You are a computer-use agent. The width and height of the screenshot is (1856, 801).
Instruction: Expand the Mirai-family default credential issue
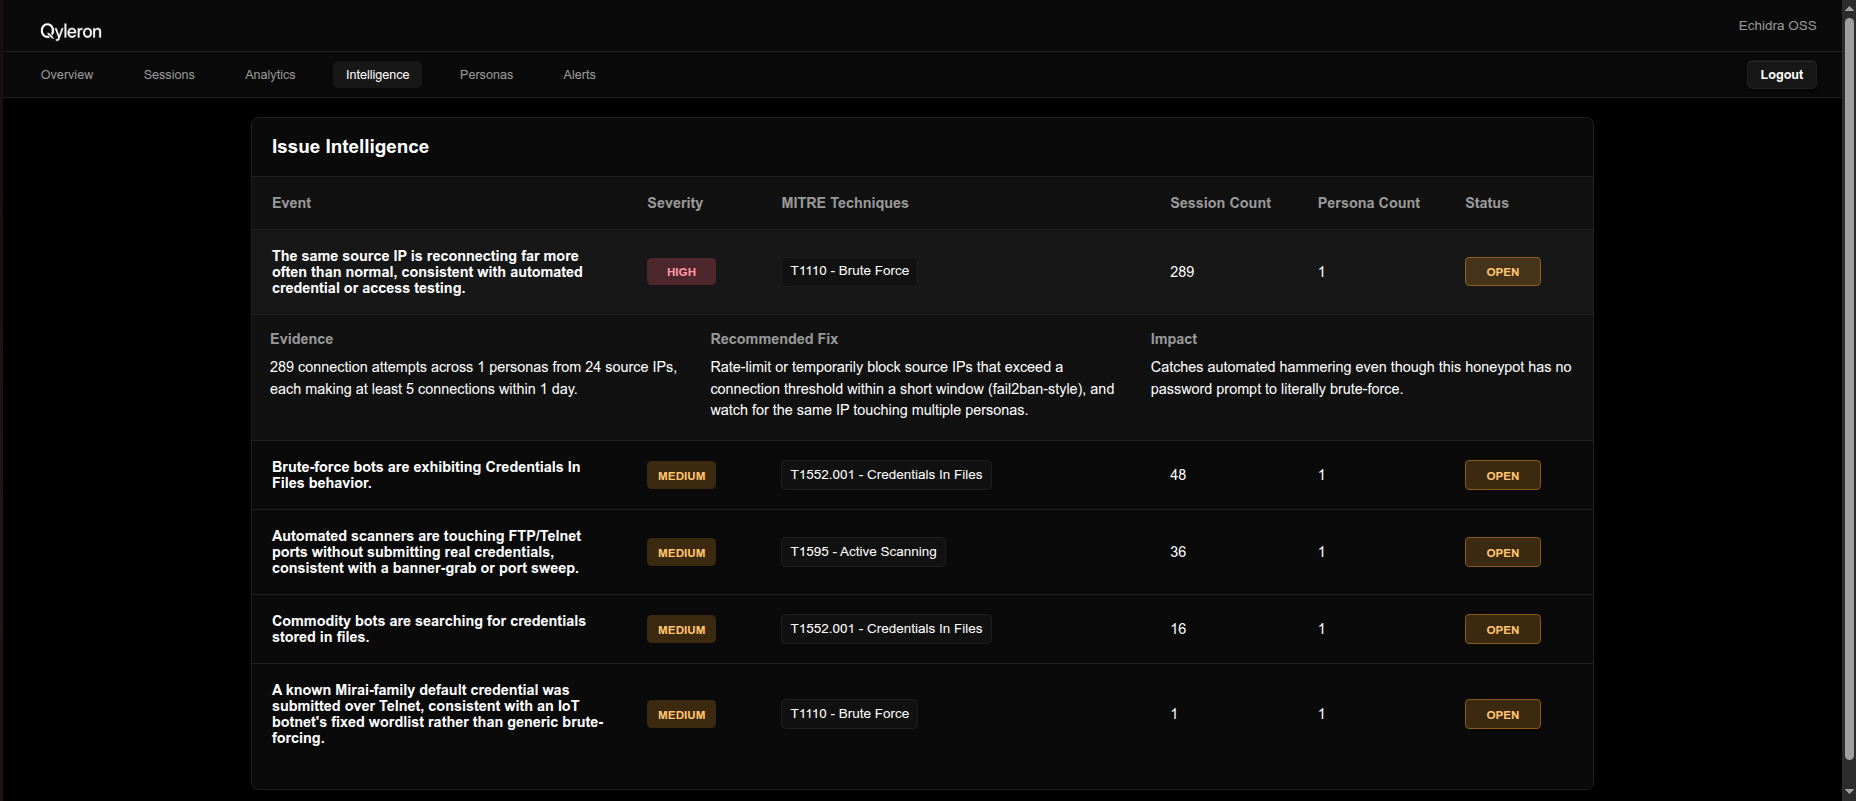click(922, 714)
